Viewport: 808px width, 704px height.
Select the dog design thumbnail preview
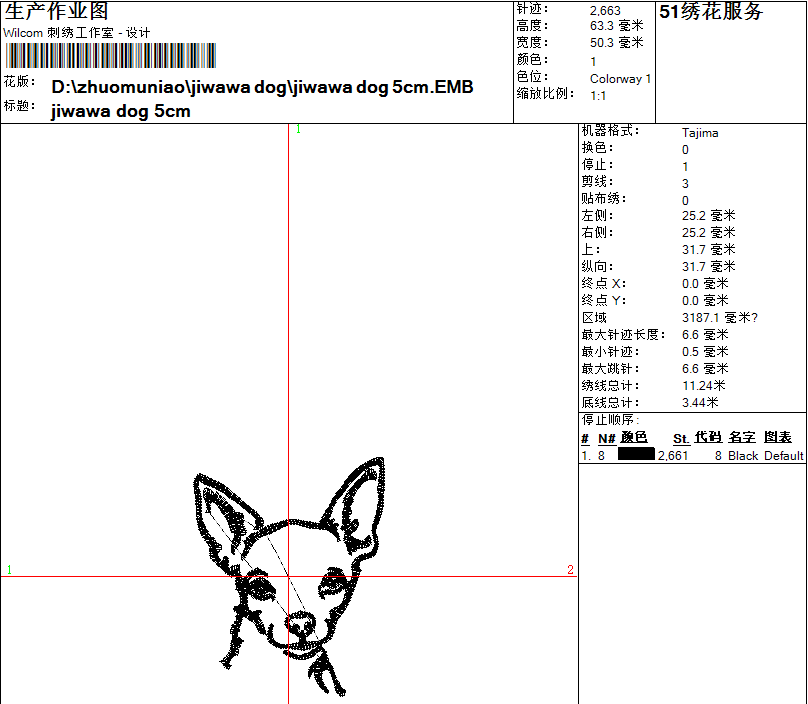pos(290,570)
